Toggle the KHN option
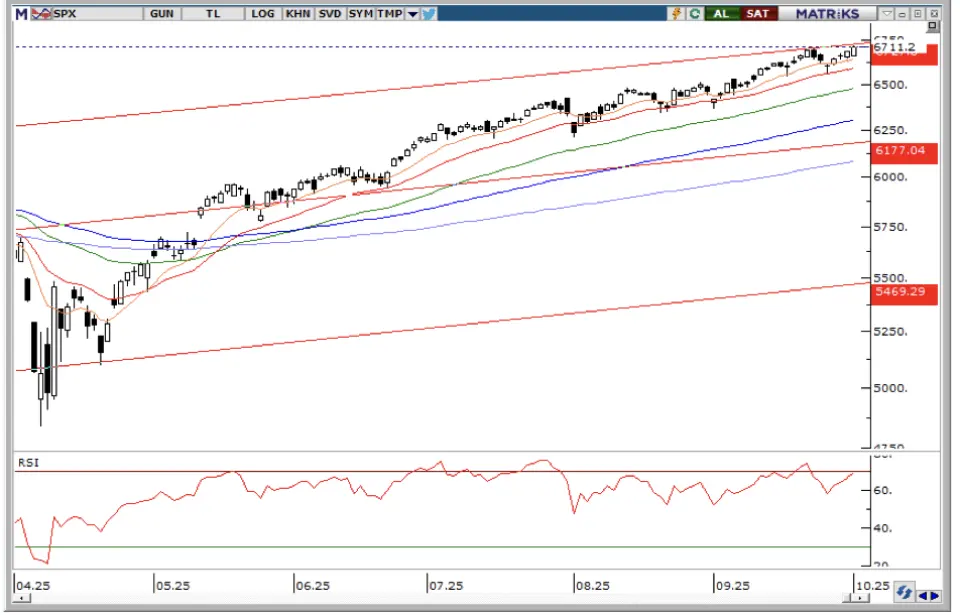 click(x=297, y=14)
